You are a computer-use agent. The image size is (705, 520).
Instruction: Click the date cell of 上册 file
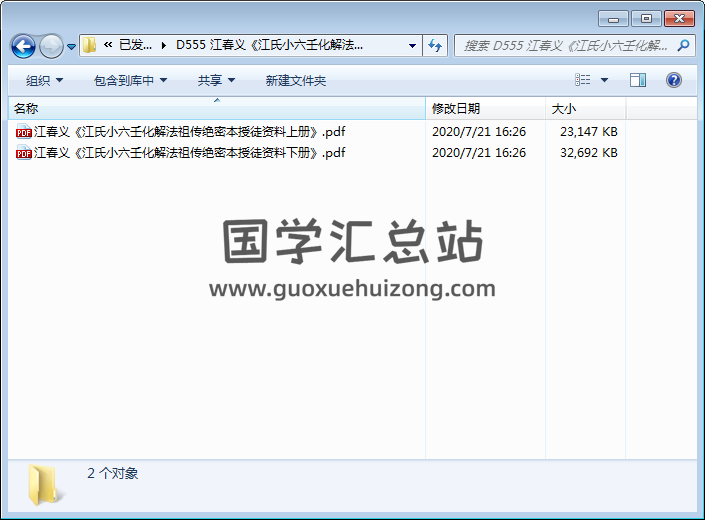479,132
